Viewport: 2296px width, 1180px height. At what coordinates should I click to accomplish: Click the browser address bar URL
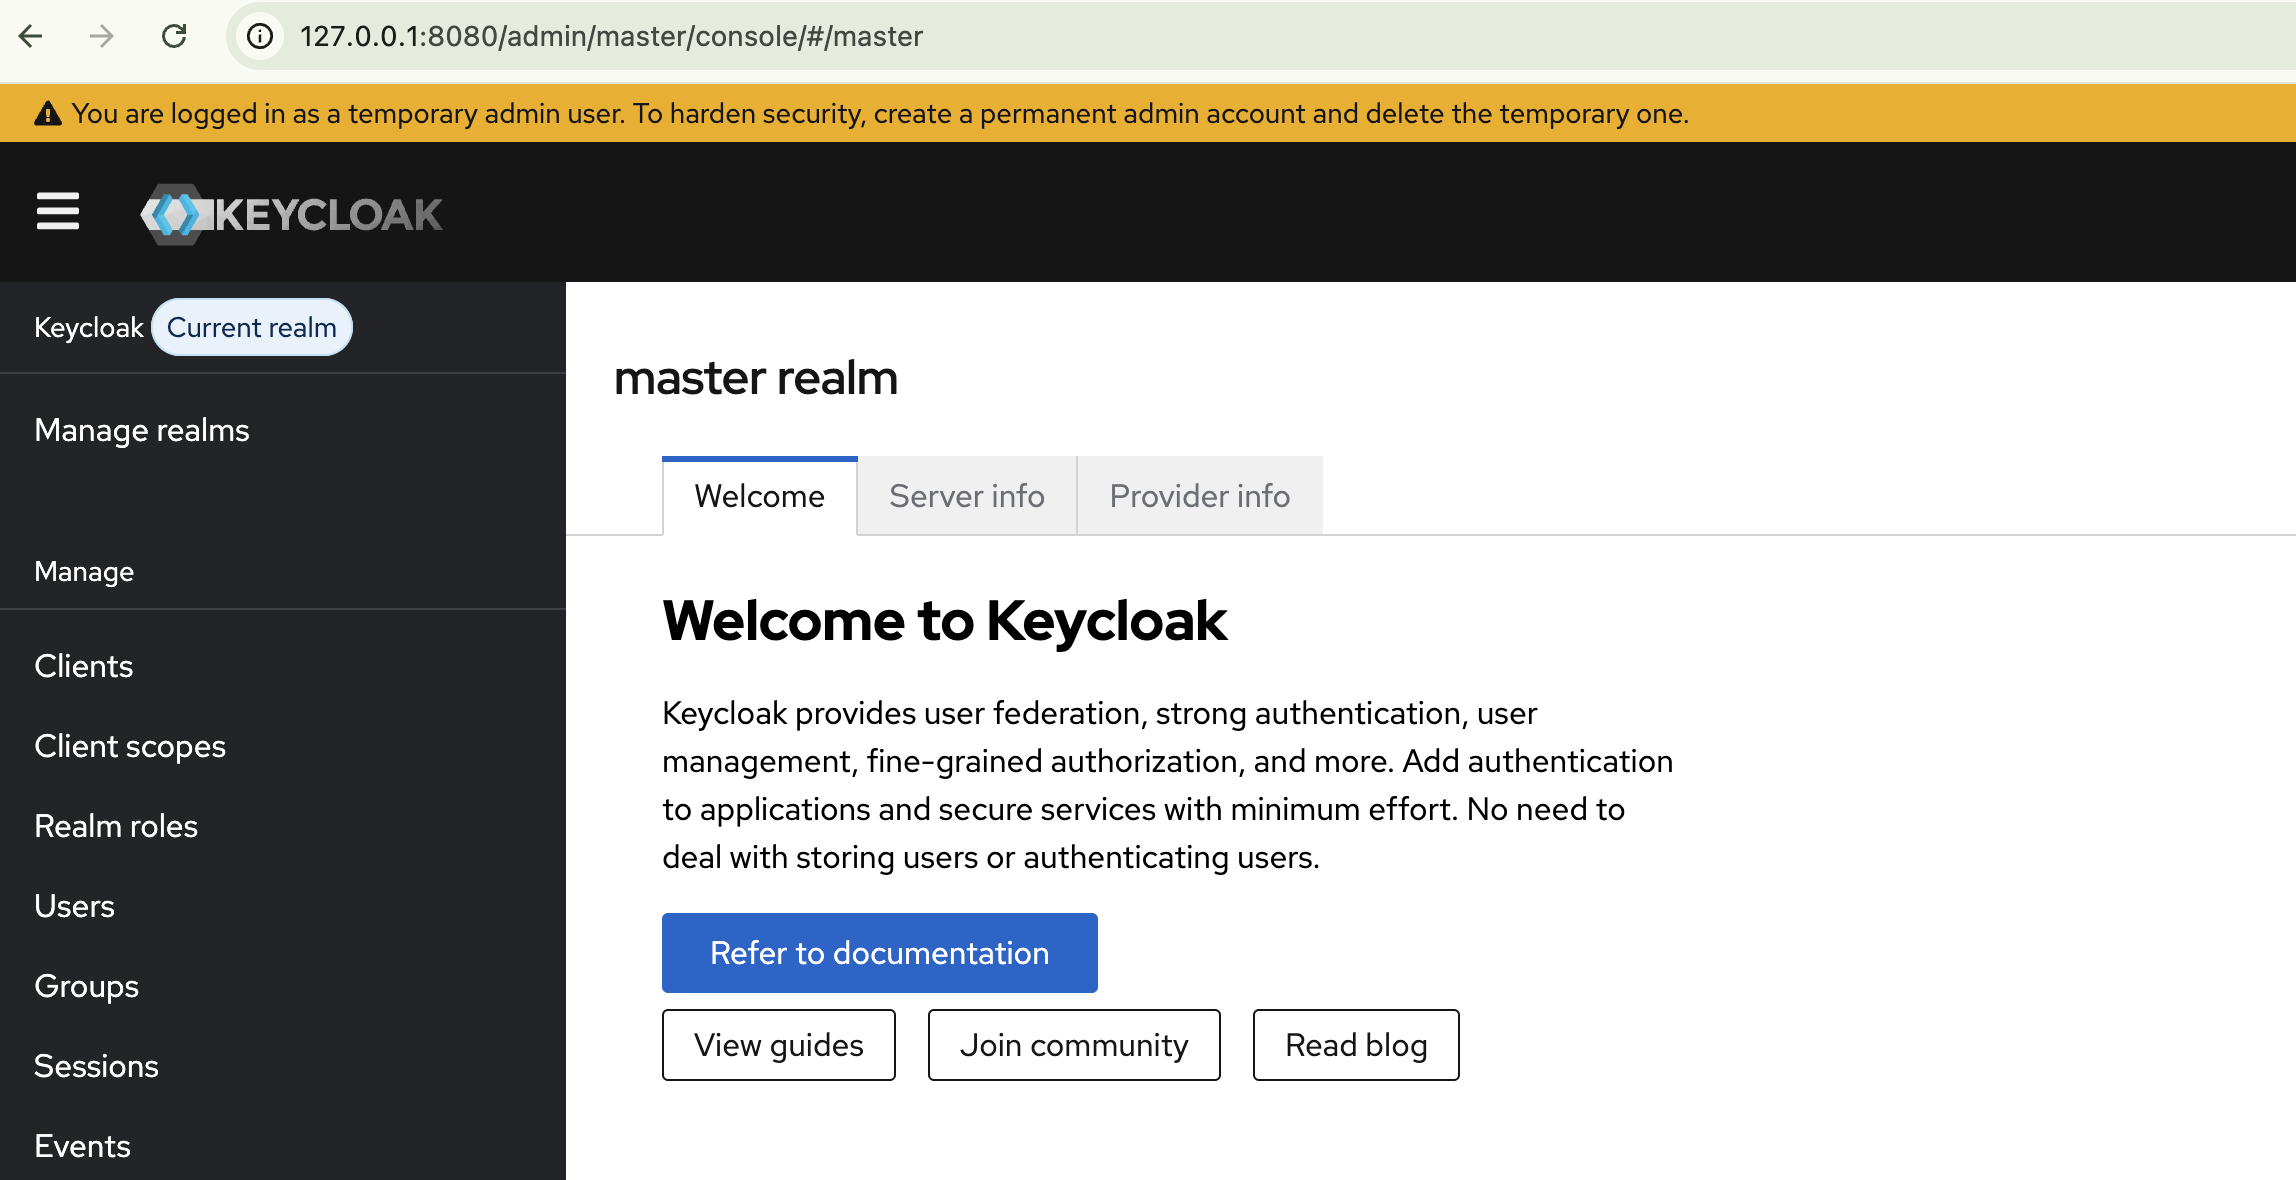click(x=611, y=37)
